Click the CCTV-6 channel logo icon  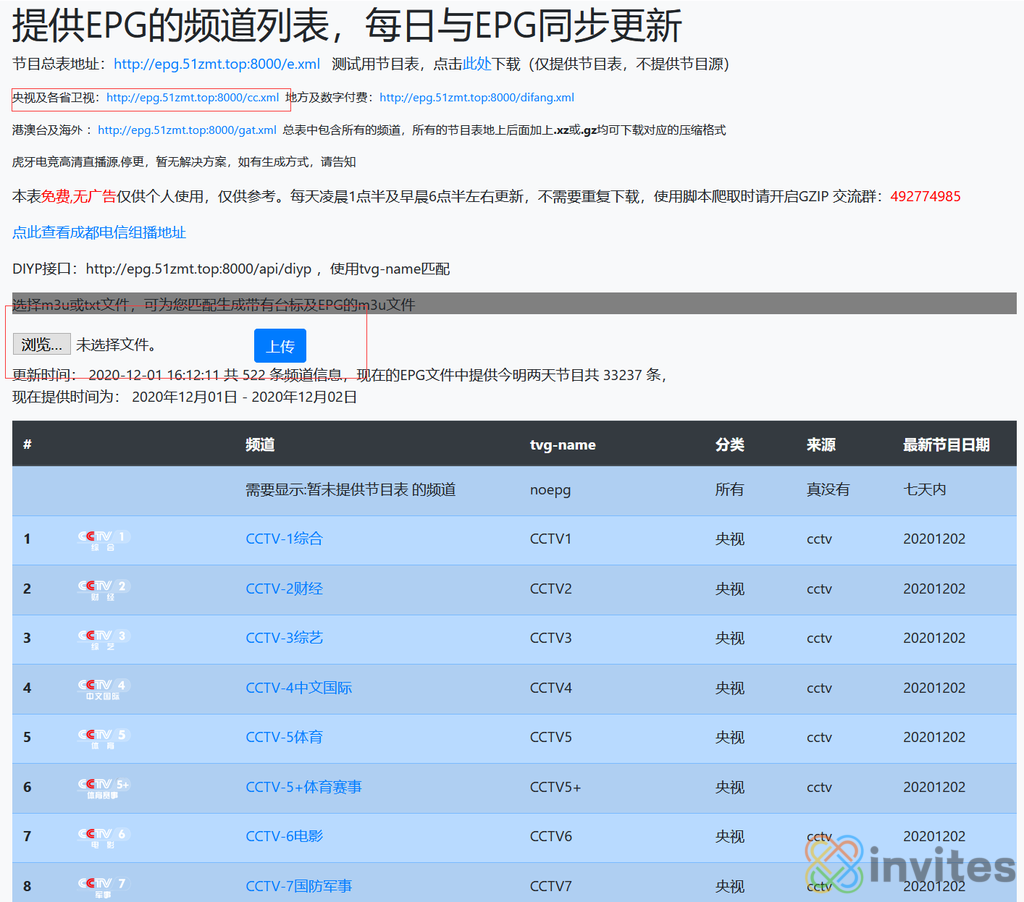[x=104, y=837]
